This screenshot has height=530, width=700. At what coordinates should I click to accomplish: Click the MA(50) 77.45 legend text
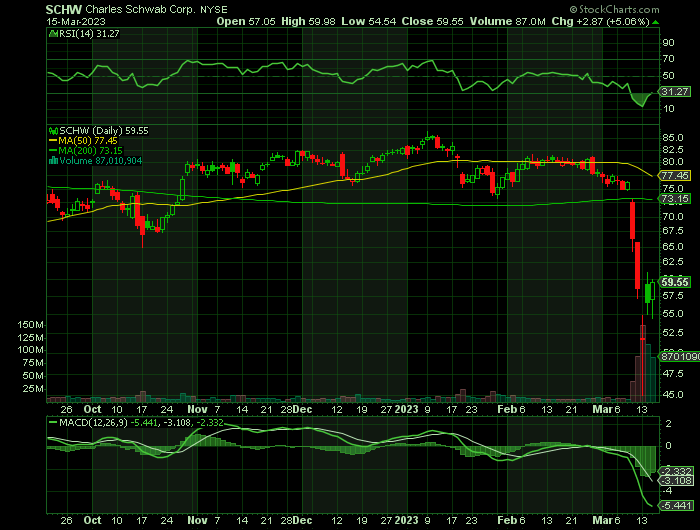click(x=88, y=141)
